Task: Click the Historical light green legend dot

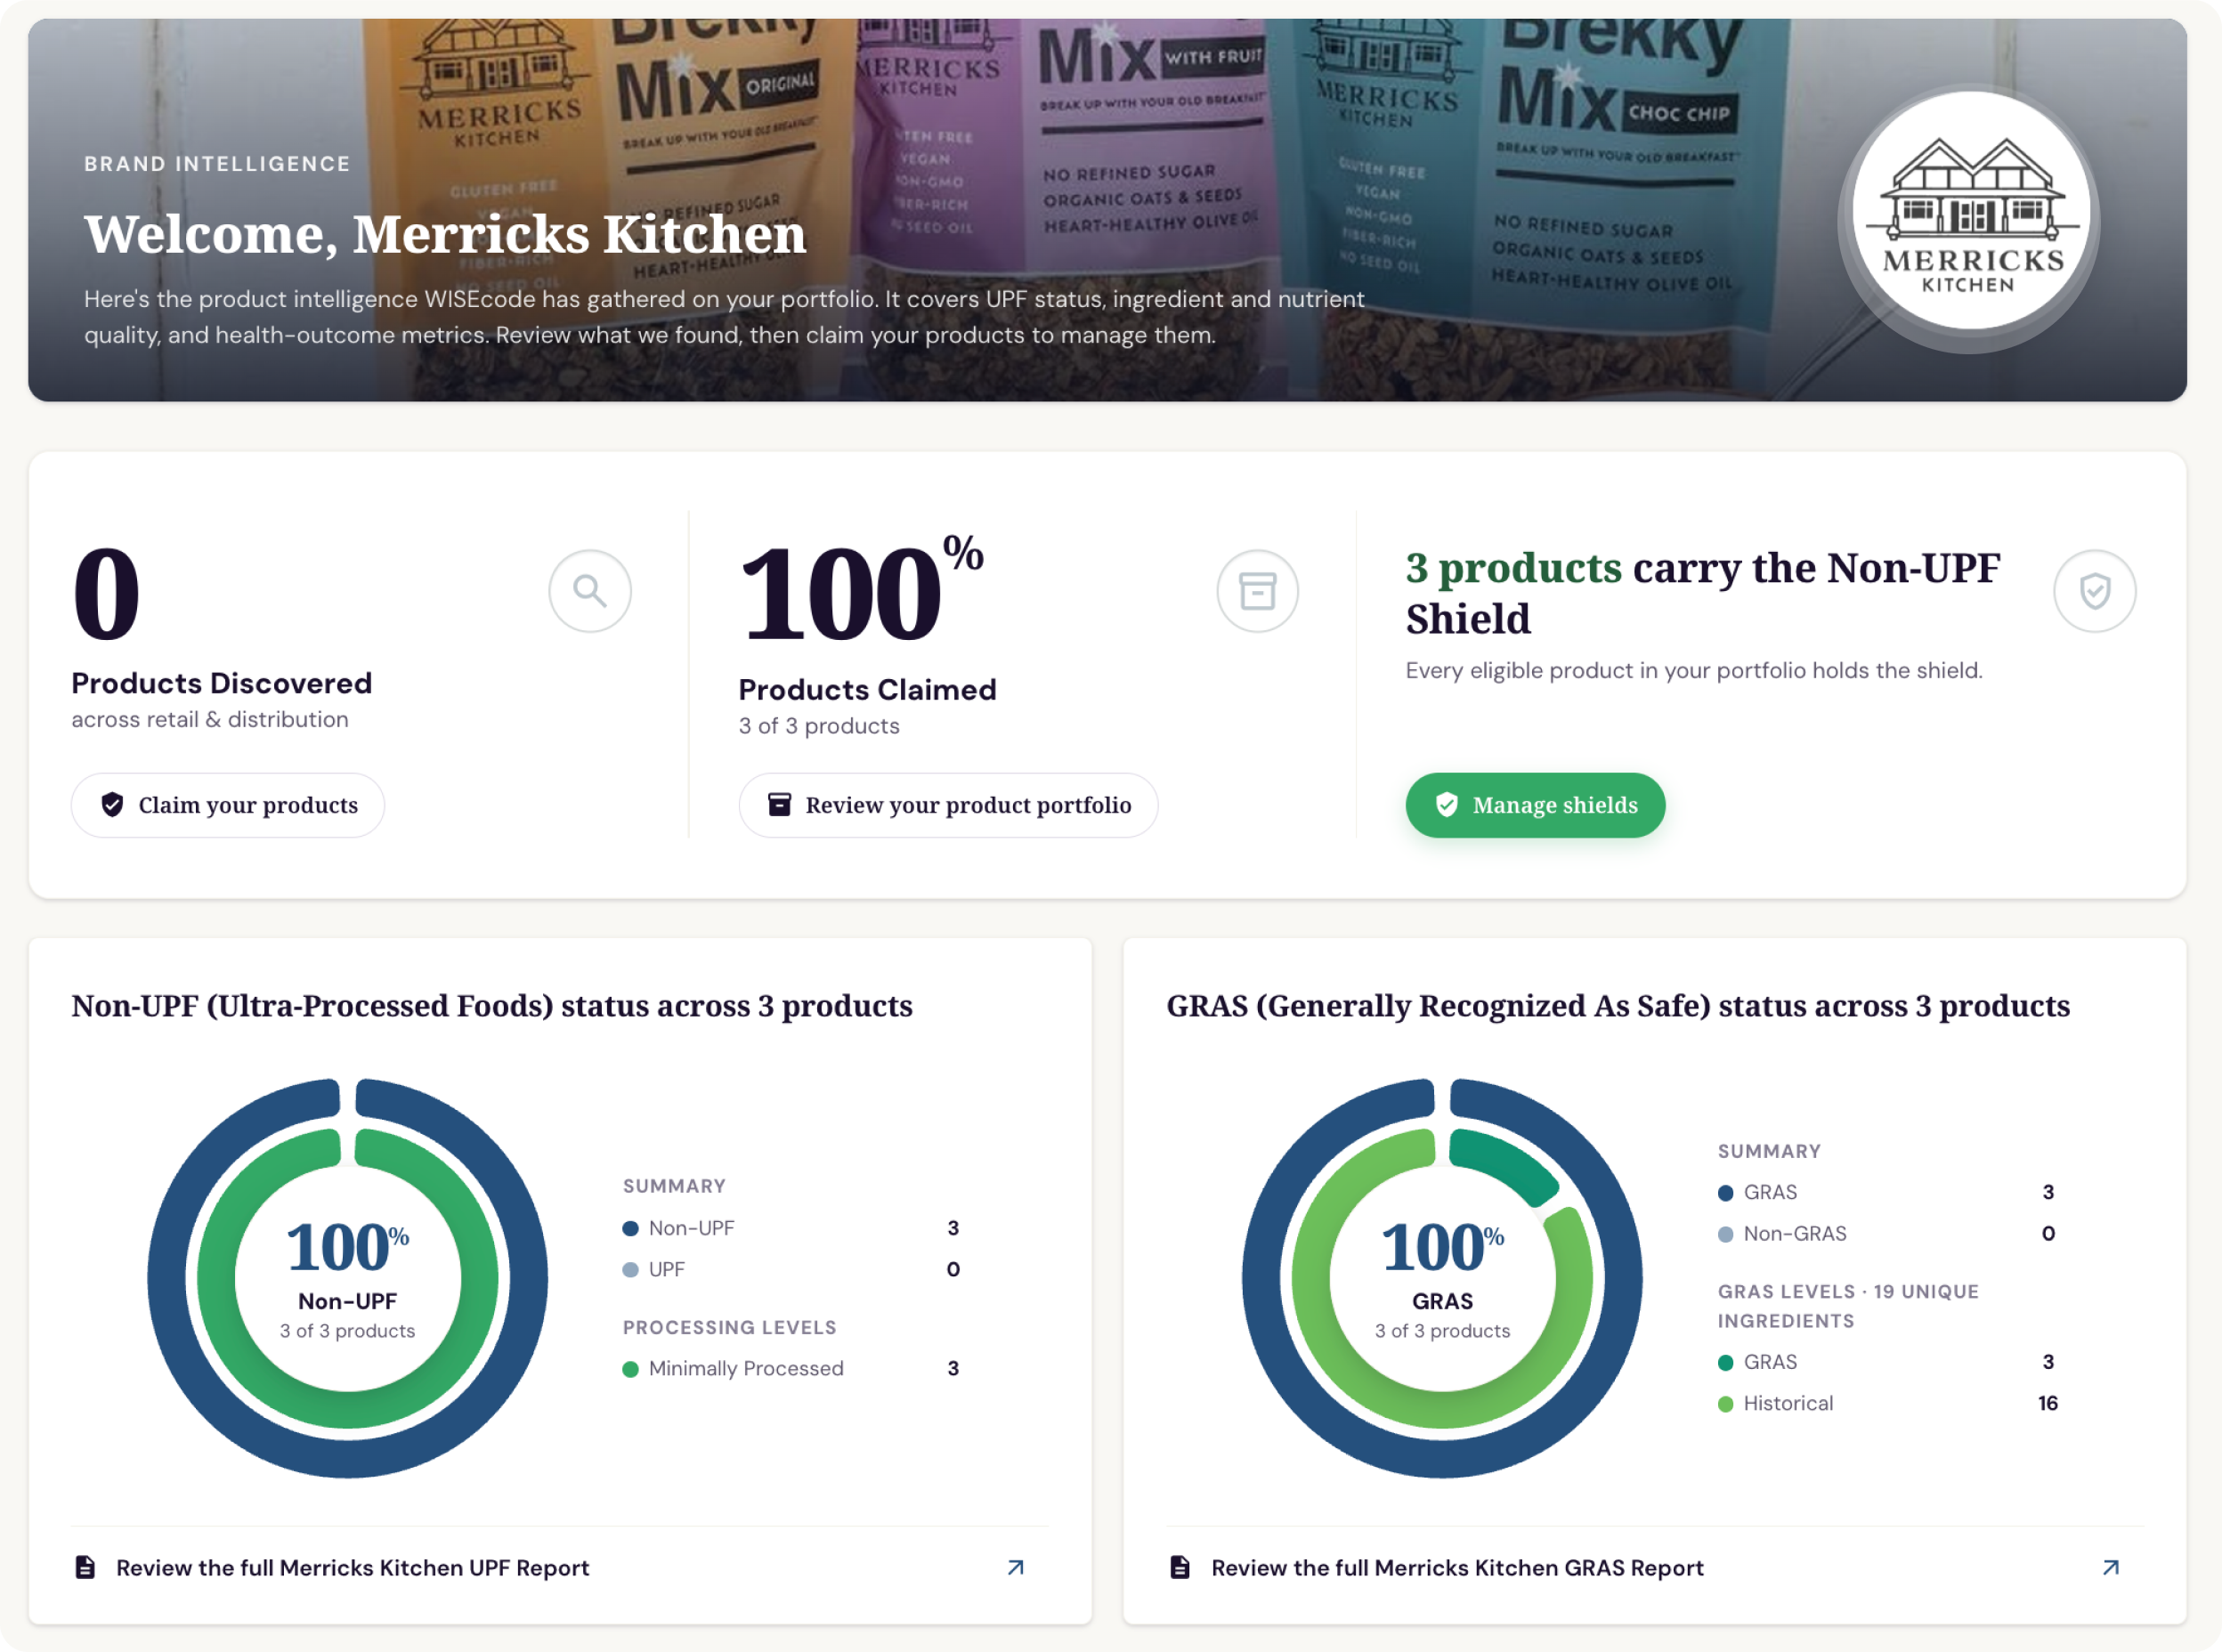Action: (1725, 1404)
